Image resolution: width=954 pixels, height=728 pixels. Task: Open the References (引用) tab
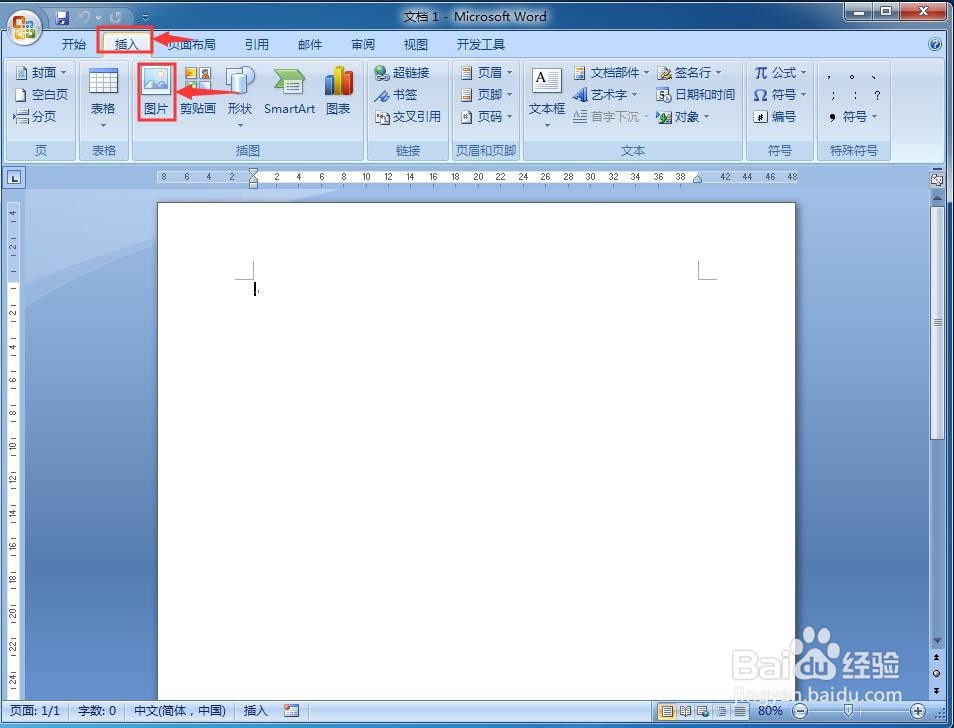pyautogui.click(x=257, y=44)
